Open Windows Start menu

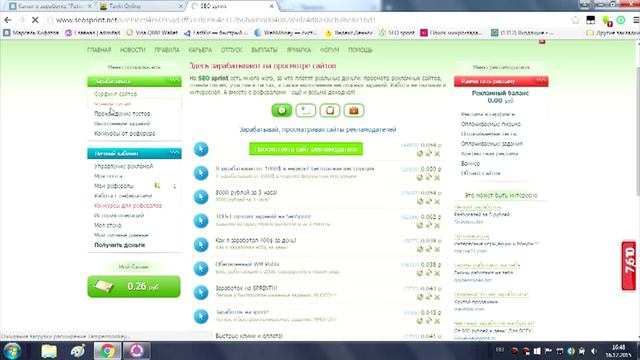click(x=12, y=351)
